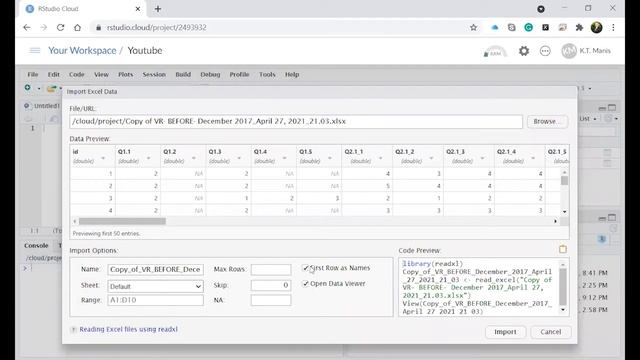
Task: Open the Q2.1_1 column type dropdown
Action: pos(380,158)
